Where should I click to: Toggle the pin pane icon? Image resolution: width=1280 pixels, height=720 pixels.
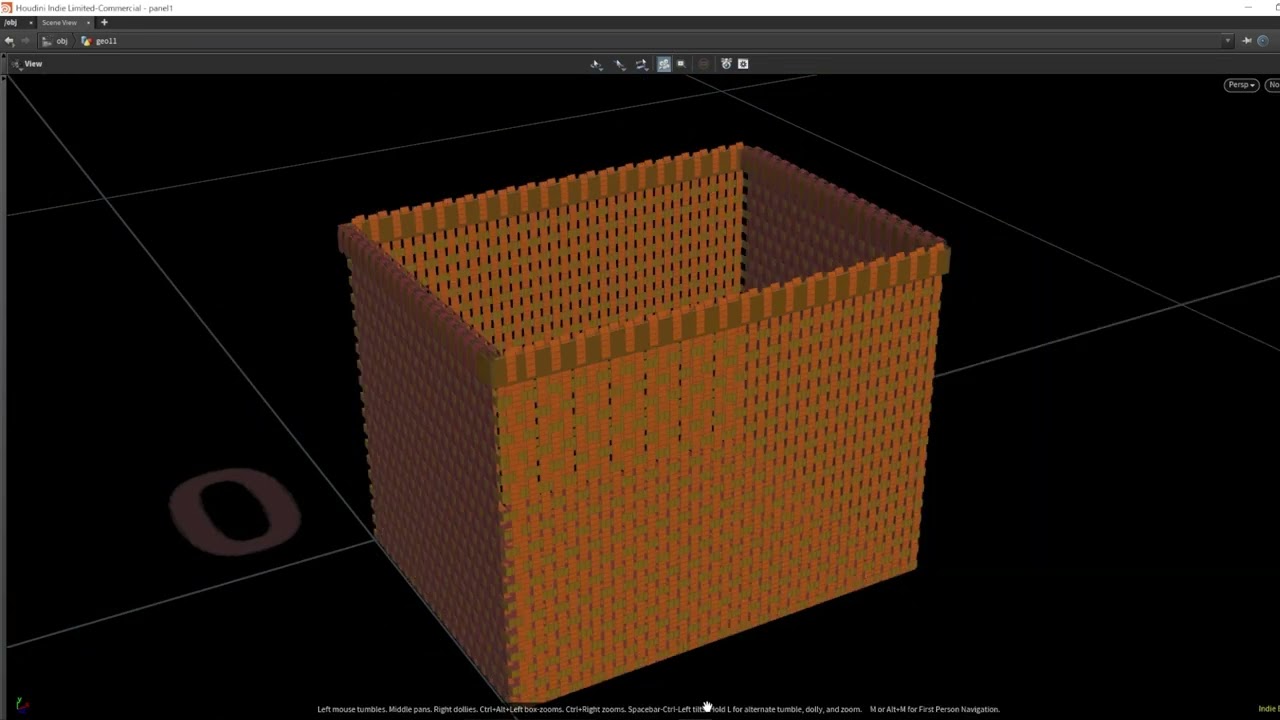(1246, 41)
